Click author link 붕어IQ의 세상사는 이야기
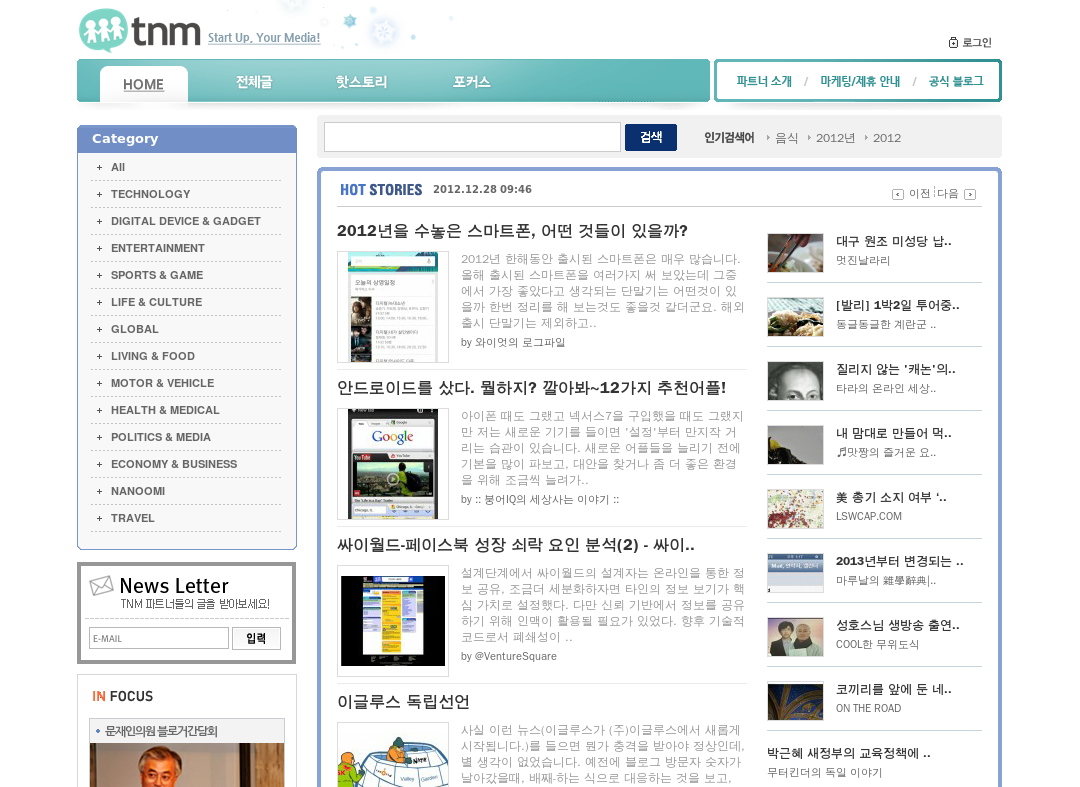Viewport: 1080px width, 787px height. 547,499
